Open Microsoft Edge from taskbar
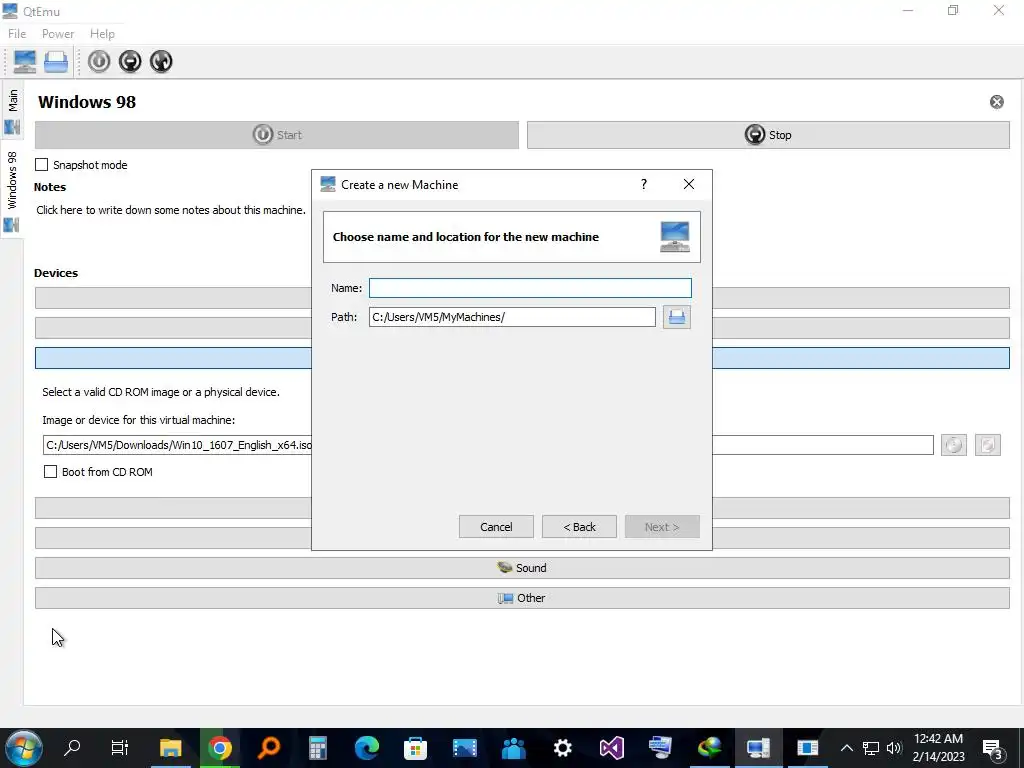1024x768 pixels. click(x=367, y=748)
